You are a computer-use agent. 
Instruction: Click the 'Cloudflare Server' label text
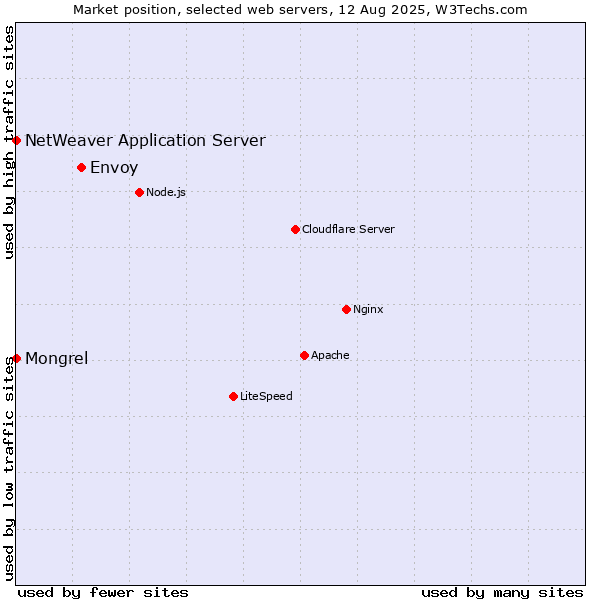click(348, 229)
